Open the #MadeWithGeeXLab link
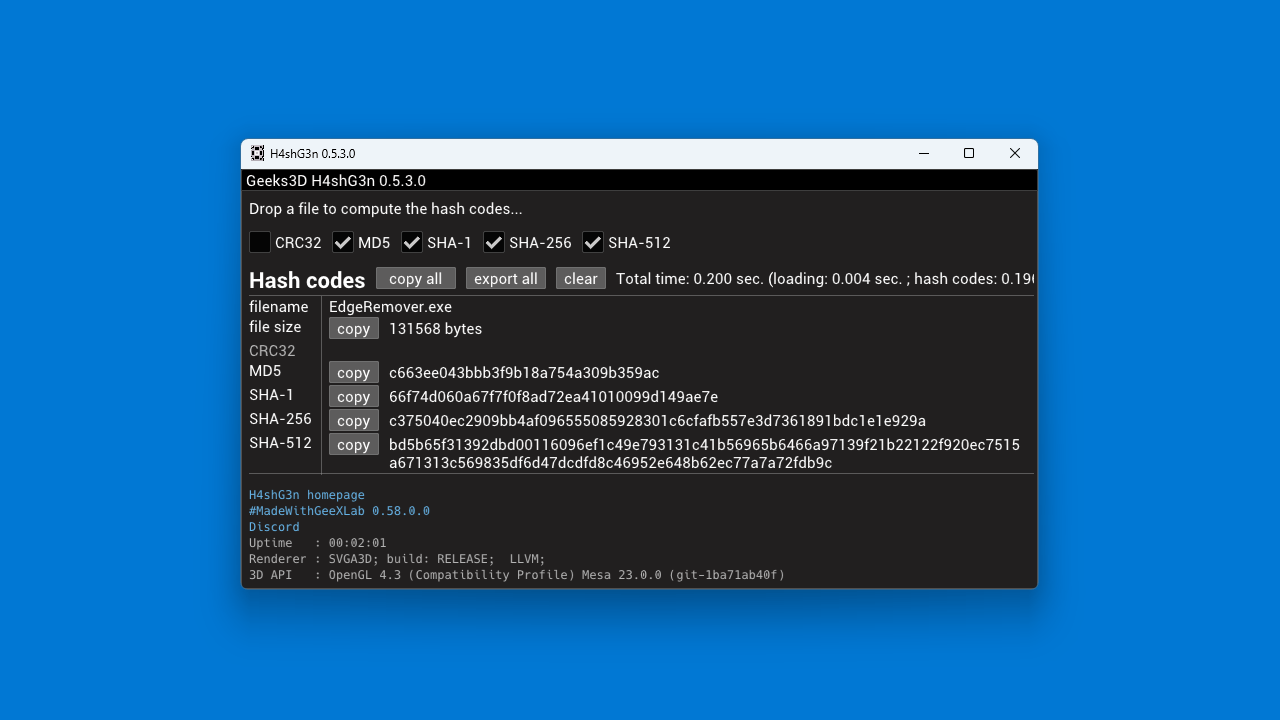 point(339,511)
